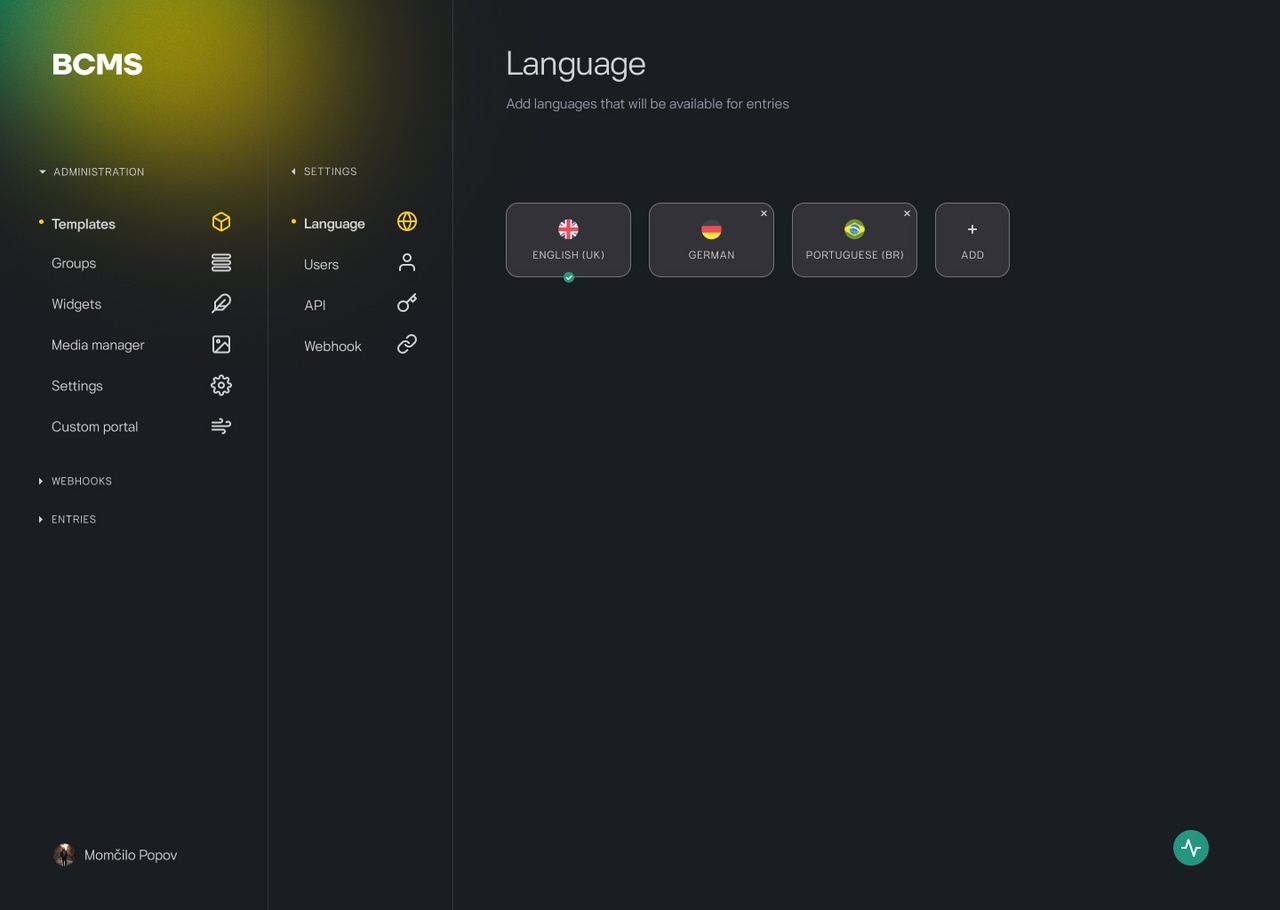1280x910 pixels.
Task: Click the Webhook link chain icon
Action: [x=407, y=344]
